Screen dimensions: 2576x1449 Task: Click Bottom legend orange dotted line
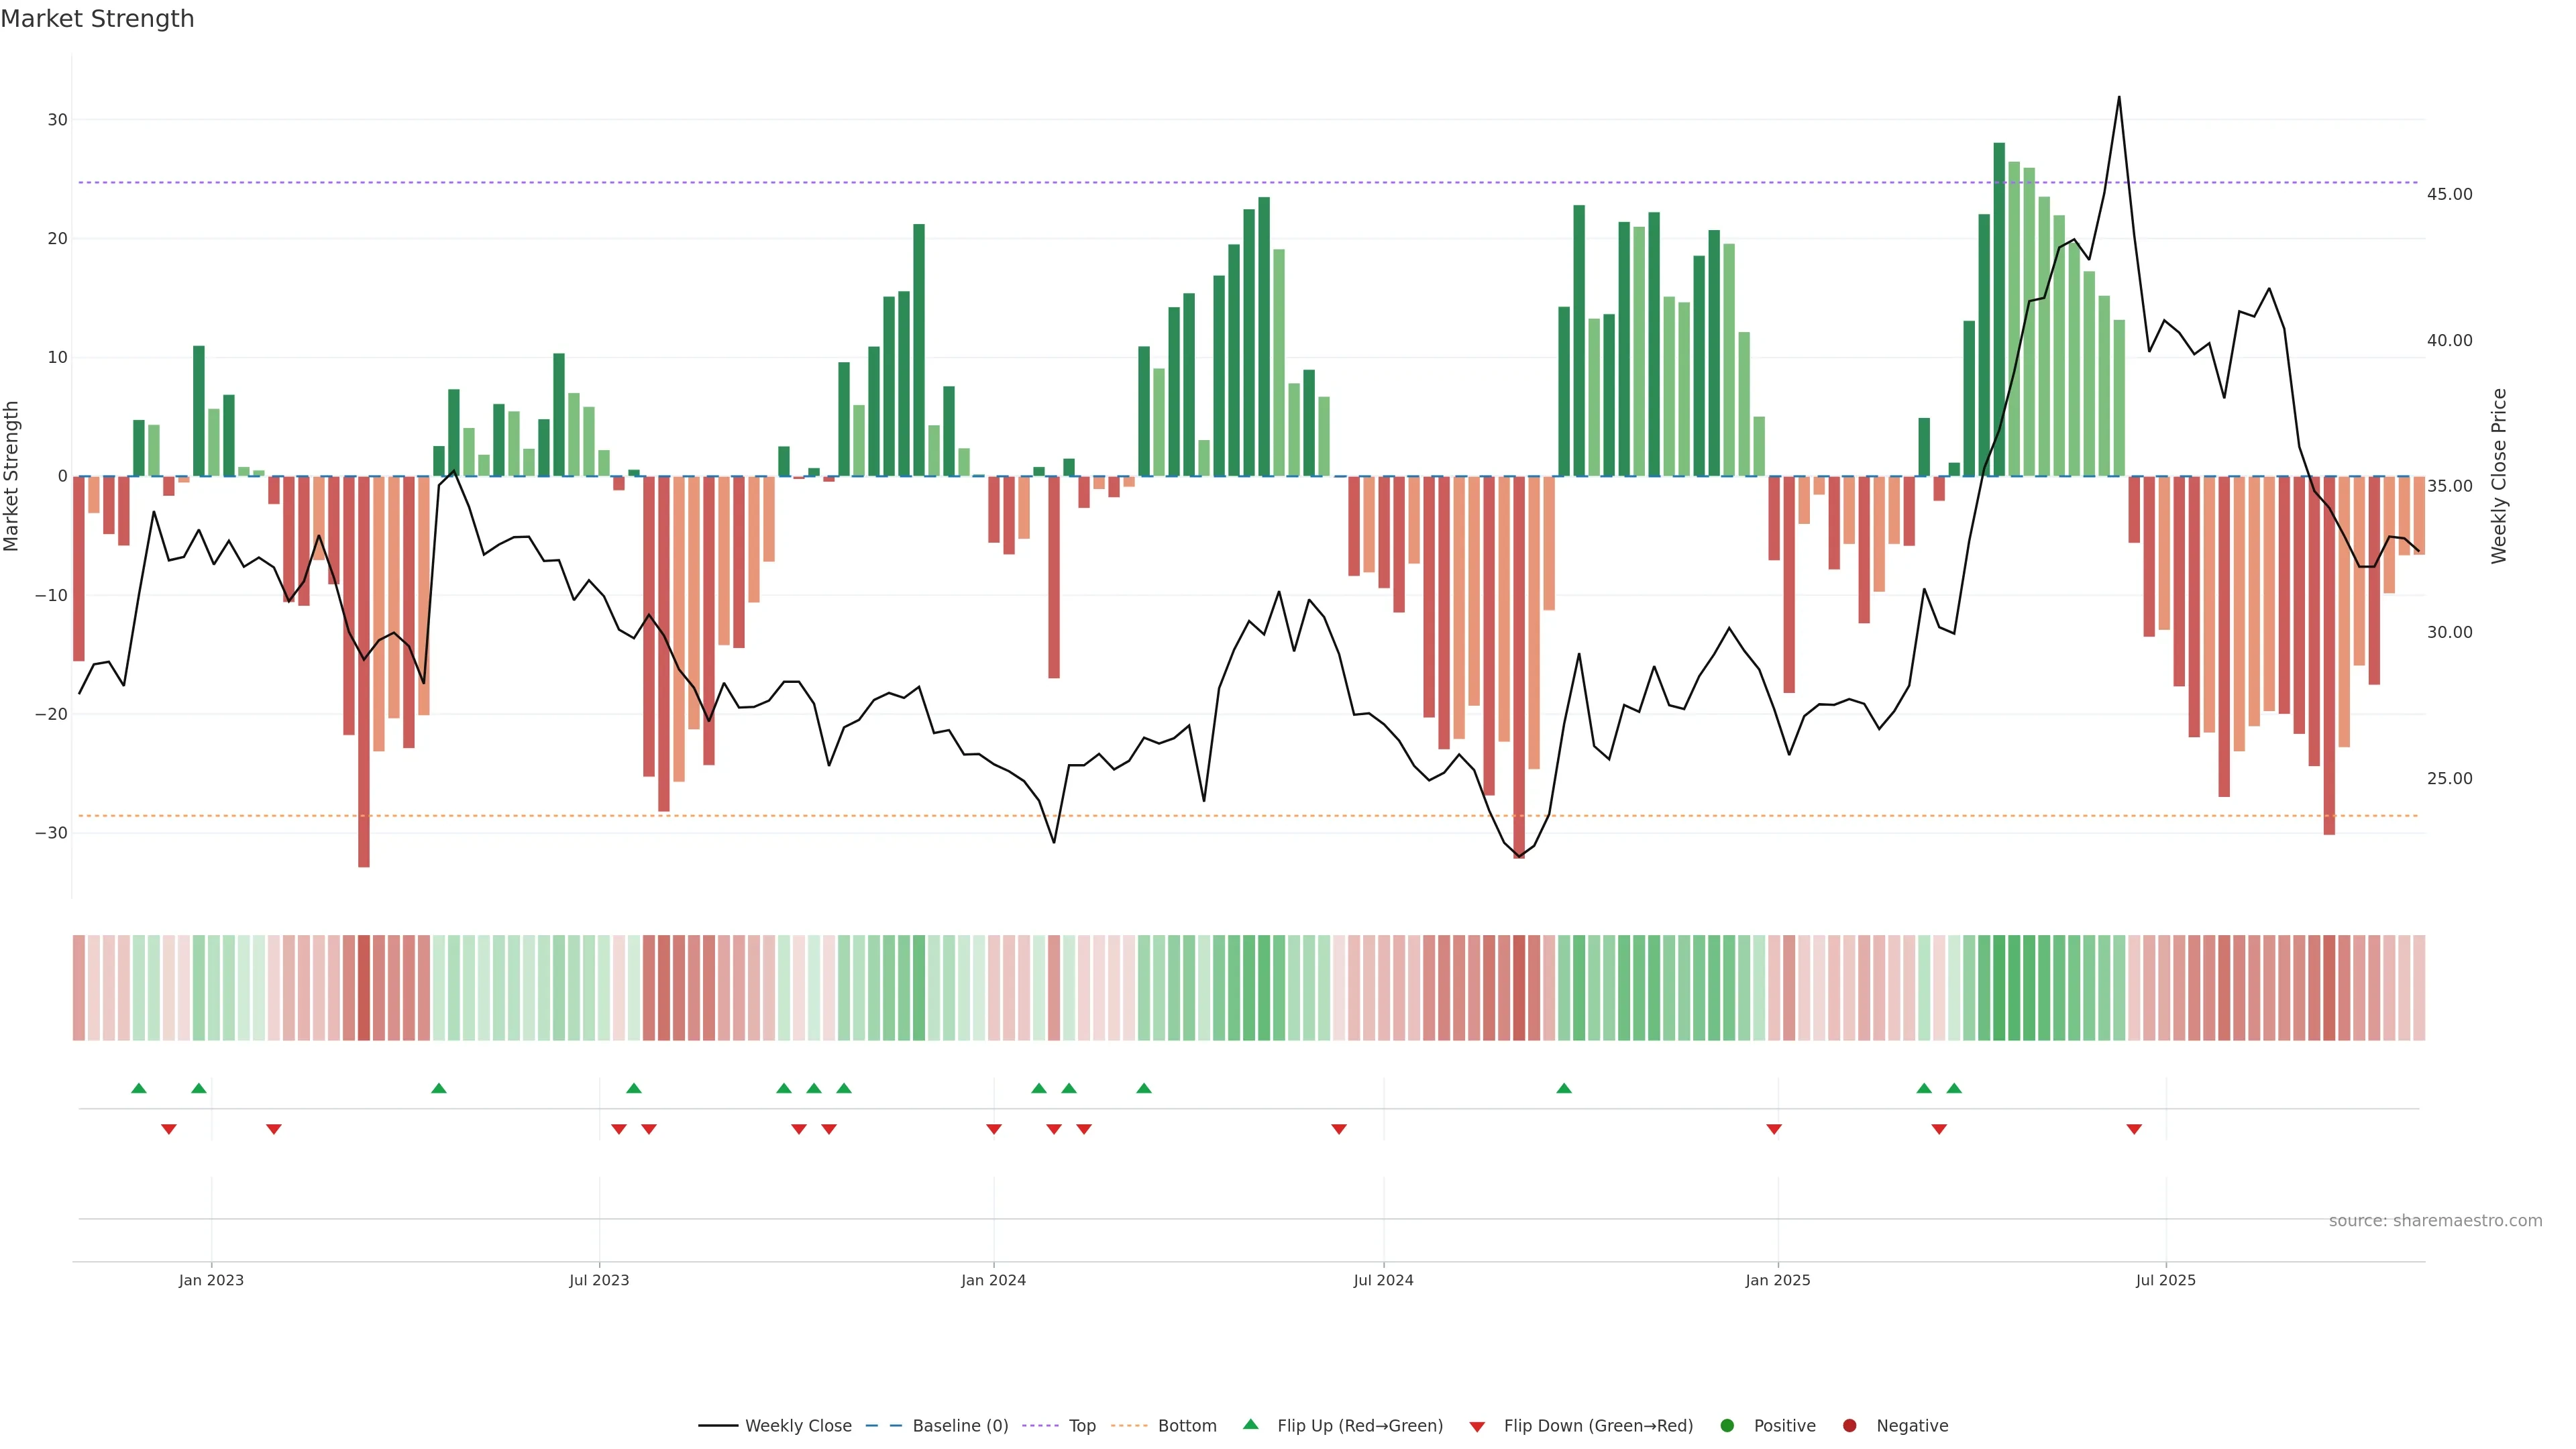1129,1426
